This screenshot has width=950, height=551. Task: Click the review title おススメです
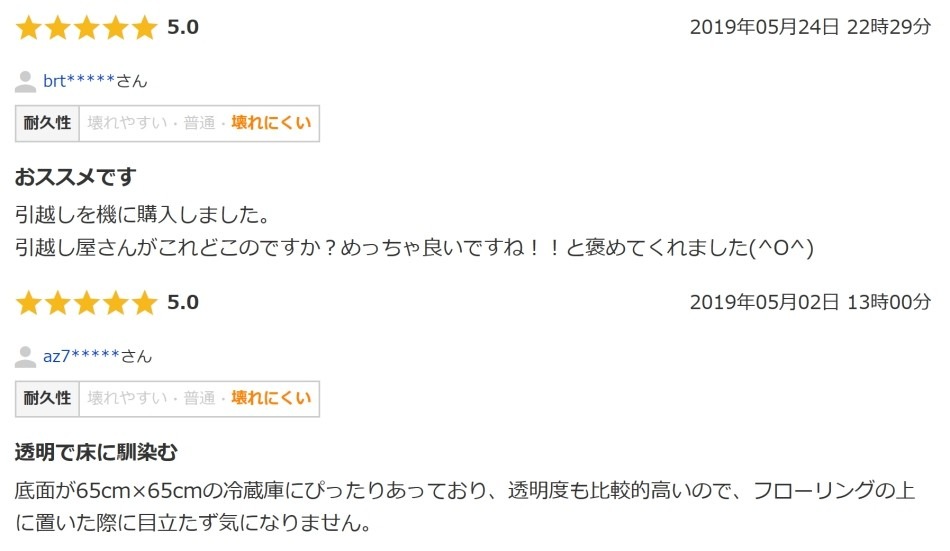(76, 177)
